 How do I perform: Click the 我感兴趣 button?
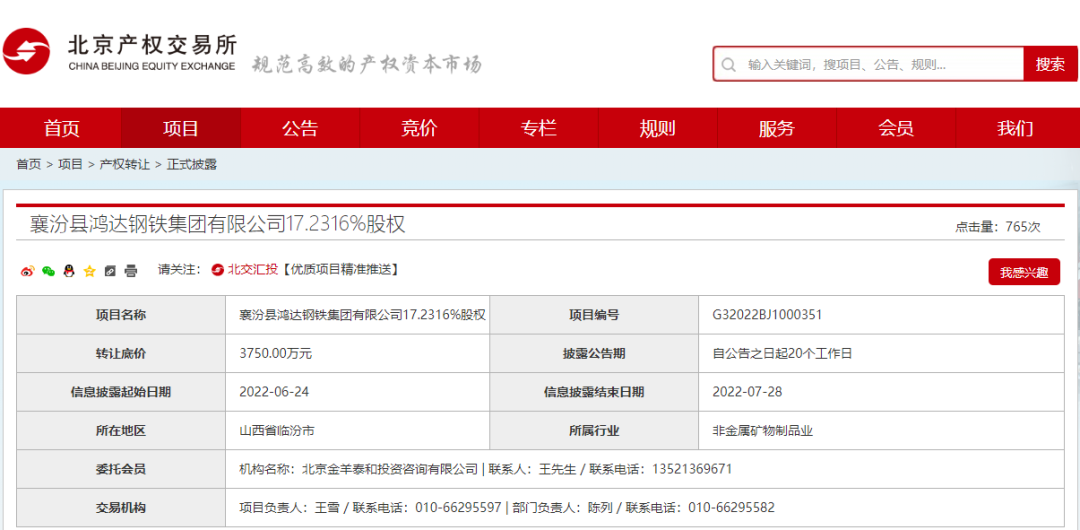(x=1024, y=272)
